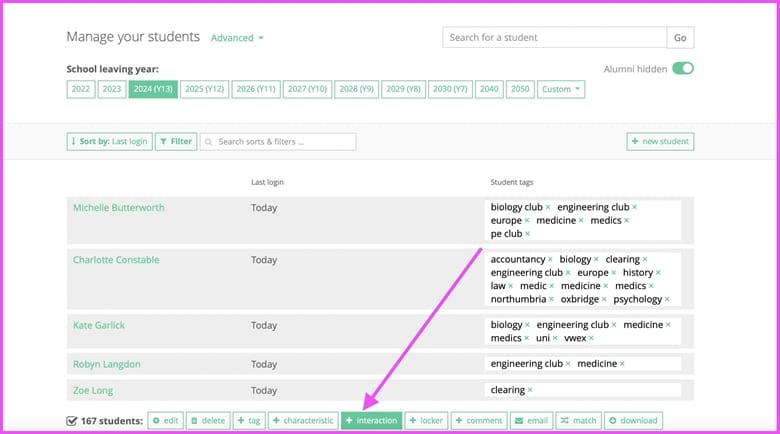Click the match button
This screenshot has width=780, height=434.
click(579, 421)
